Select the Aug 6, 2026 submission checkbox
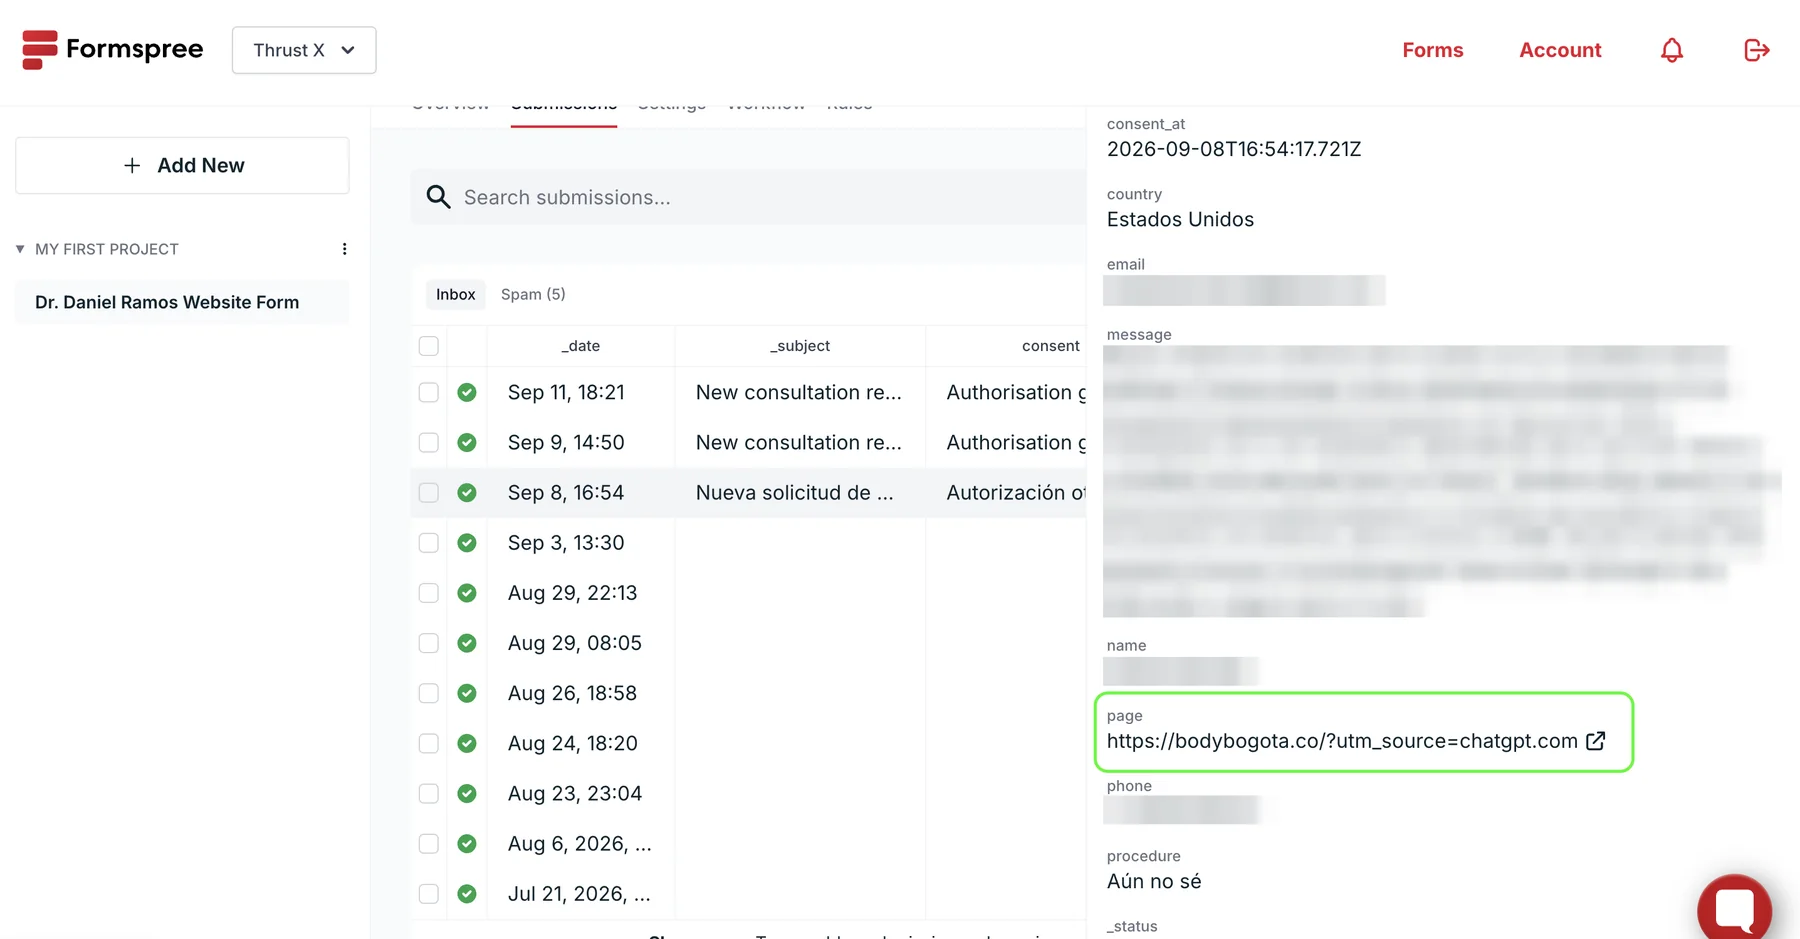Image resolution: width=1800 pixels, height=939 pixels. point(429,843)
